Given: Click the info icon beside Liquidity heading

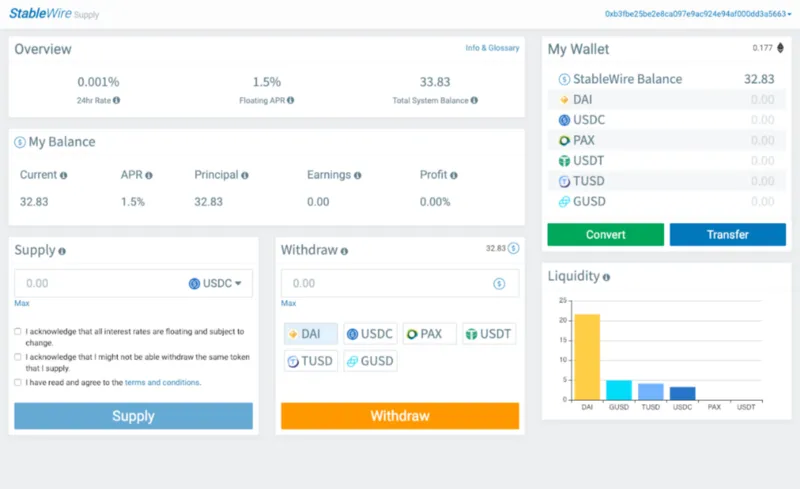Looking at the screenshot, I should pyautogui.click(x=606, y=277).
